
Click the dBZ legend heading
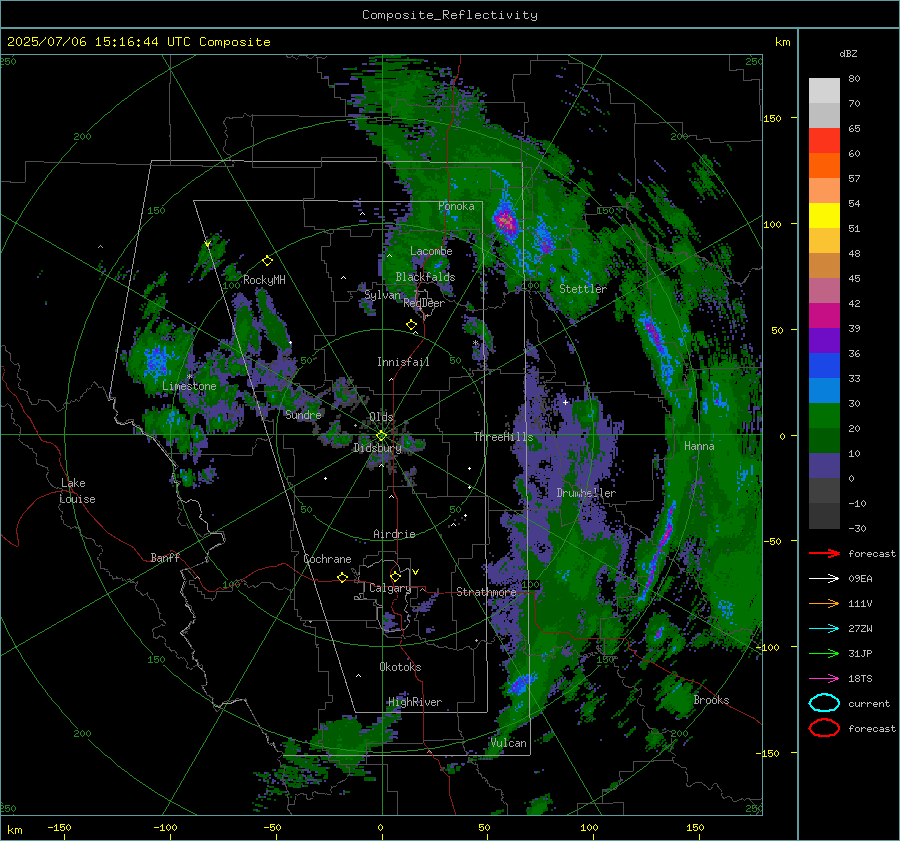[848, 53]
